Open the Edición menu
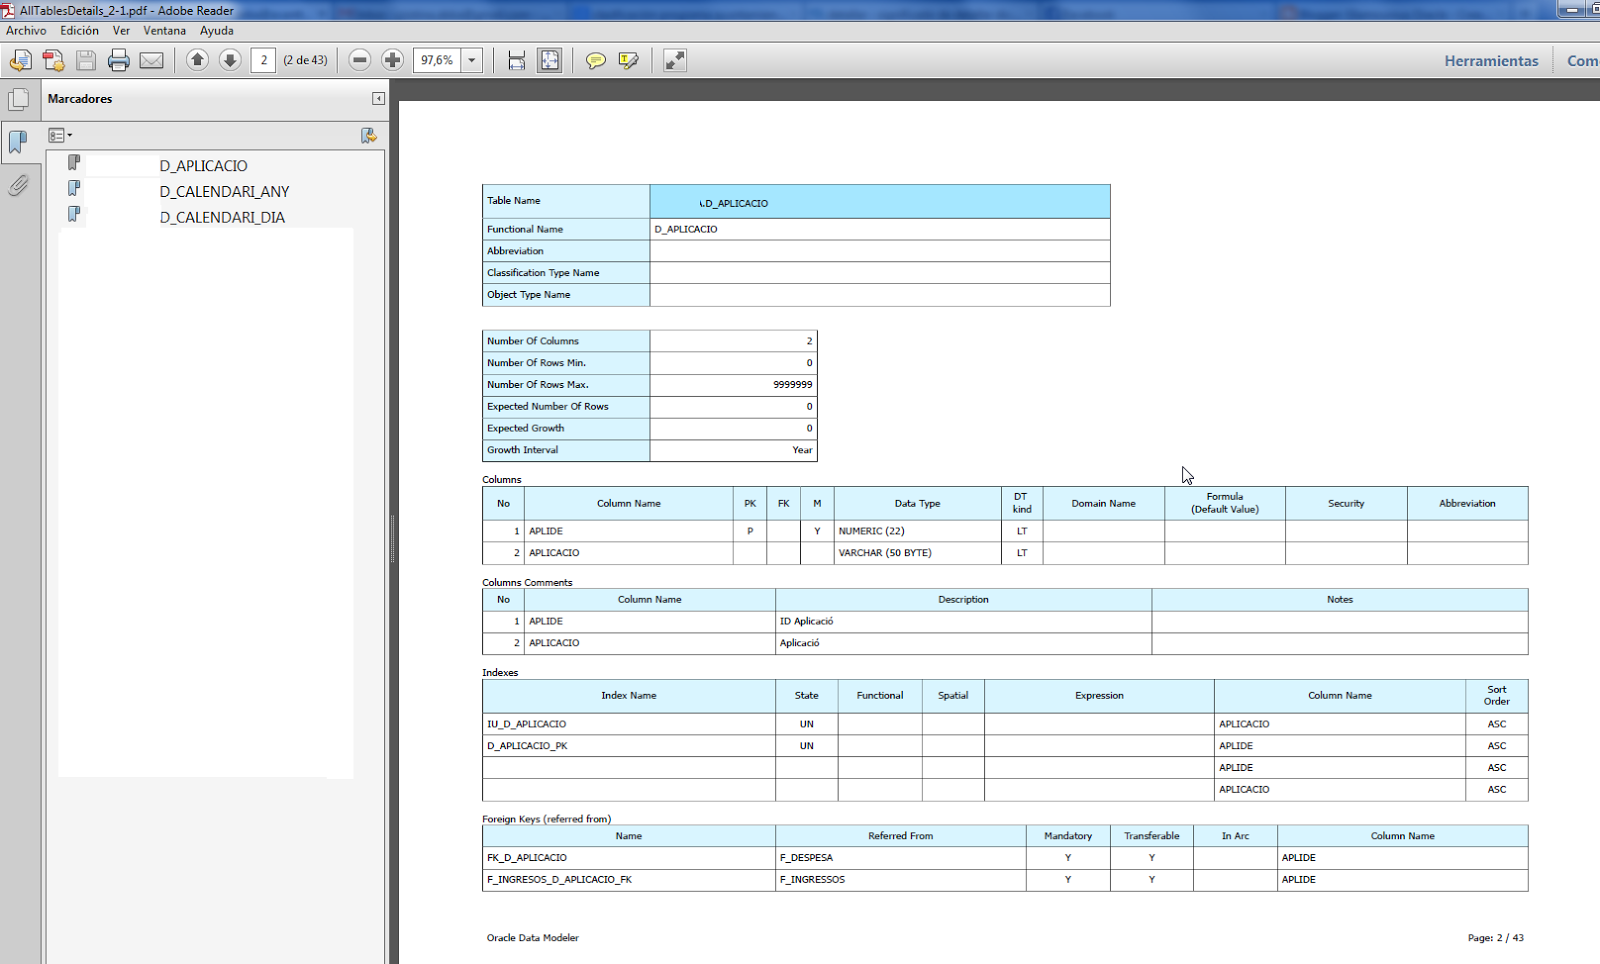1600x964 pixels. (x=79, y=31)
